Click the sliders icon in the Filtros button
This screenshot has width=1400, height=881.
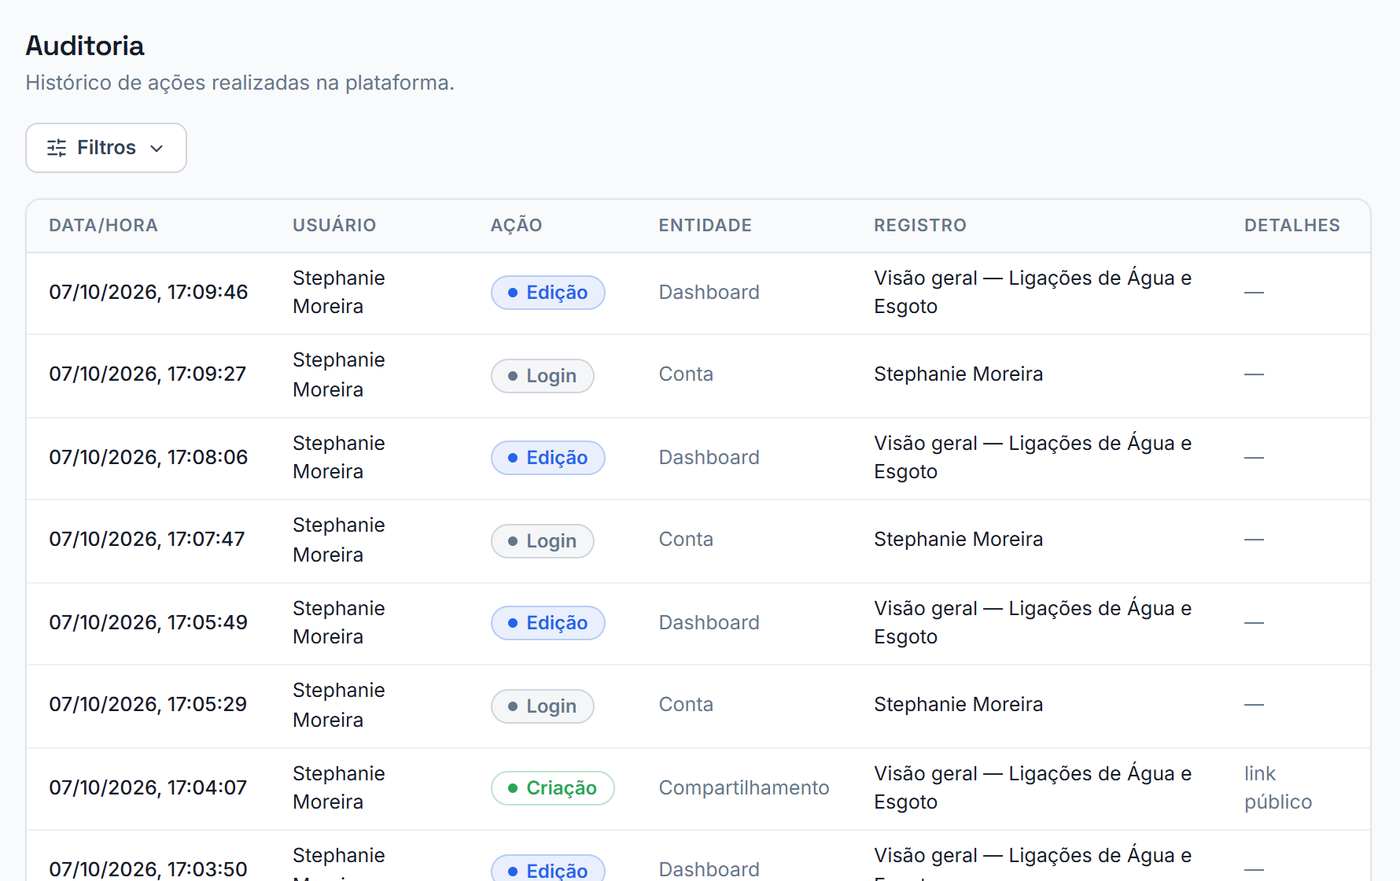57,148
